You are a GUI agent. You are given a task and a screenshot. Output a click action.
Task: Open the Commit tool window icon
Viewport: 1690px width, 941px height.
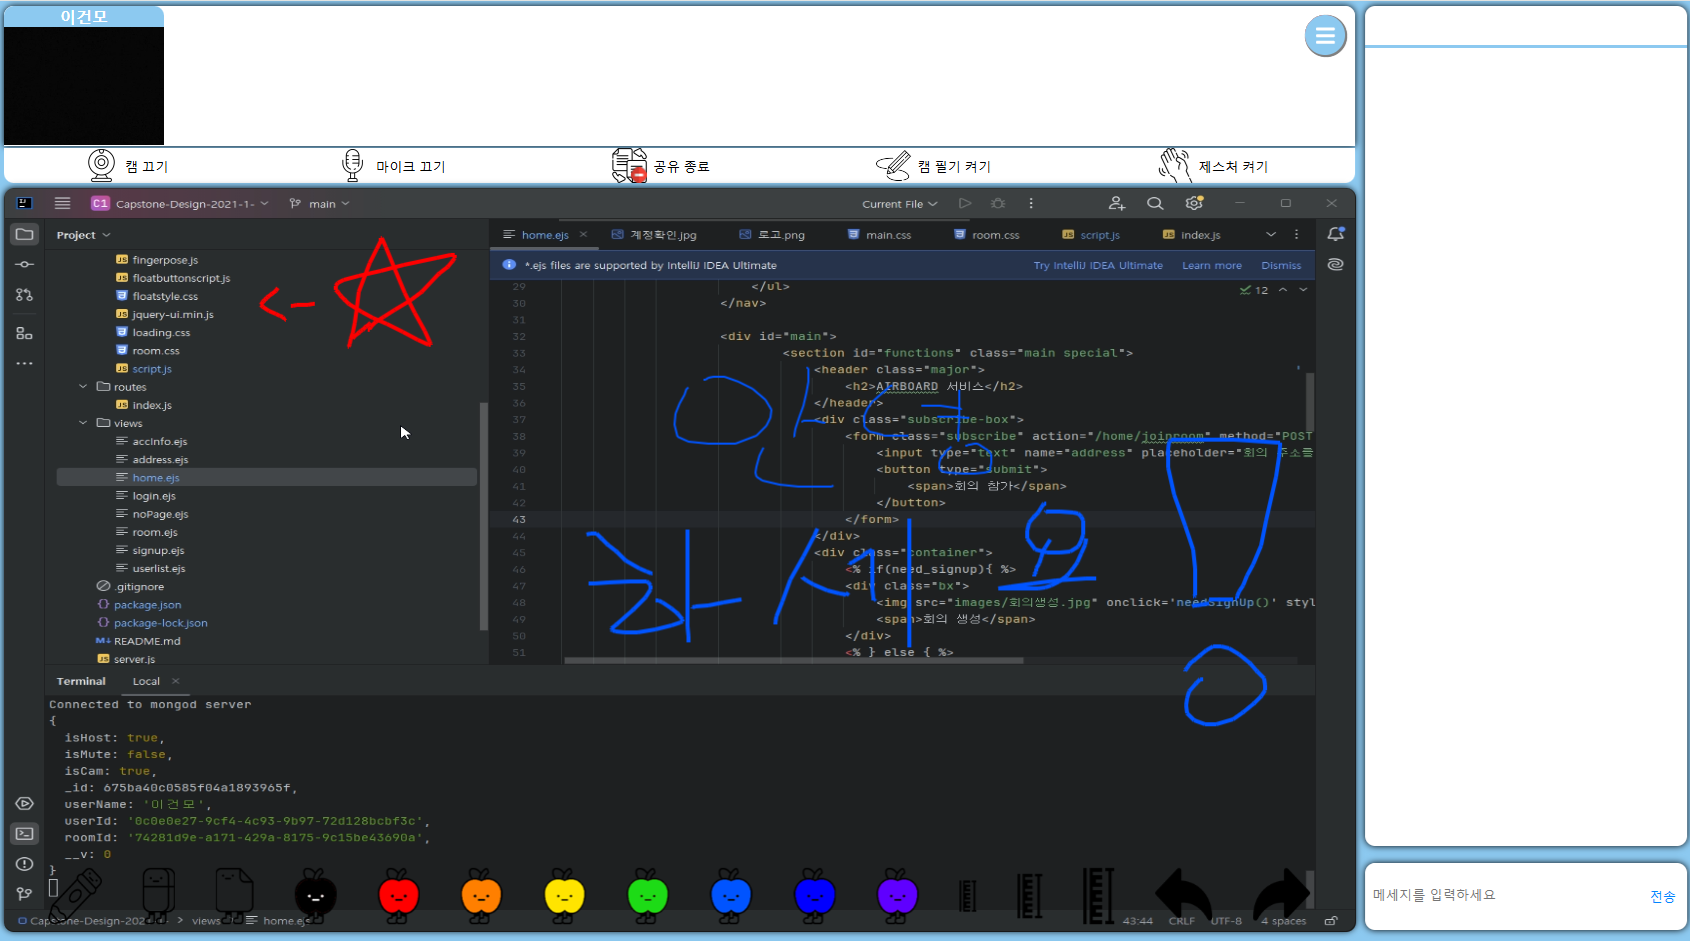point(25,264)
